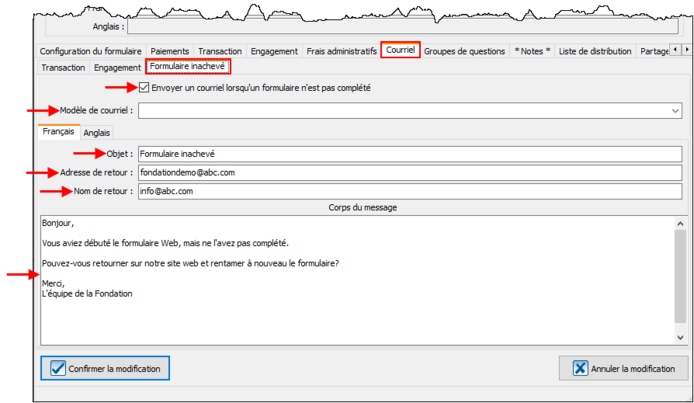Click the checkmark icon on Confirmer la modification

pyautogui.click(x=58, y=368)
